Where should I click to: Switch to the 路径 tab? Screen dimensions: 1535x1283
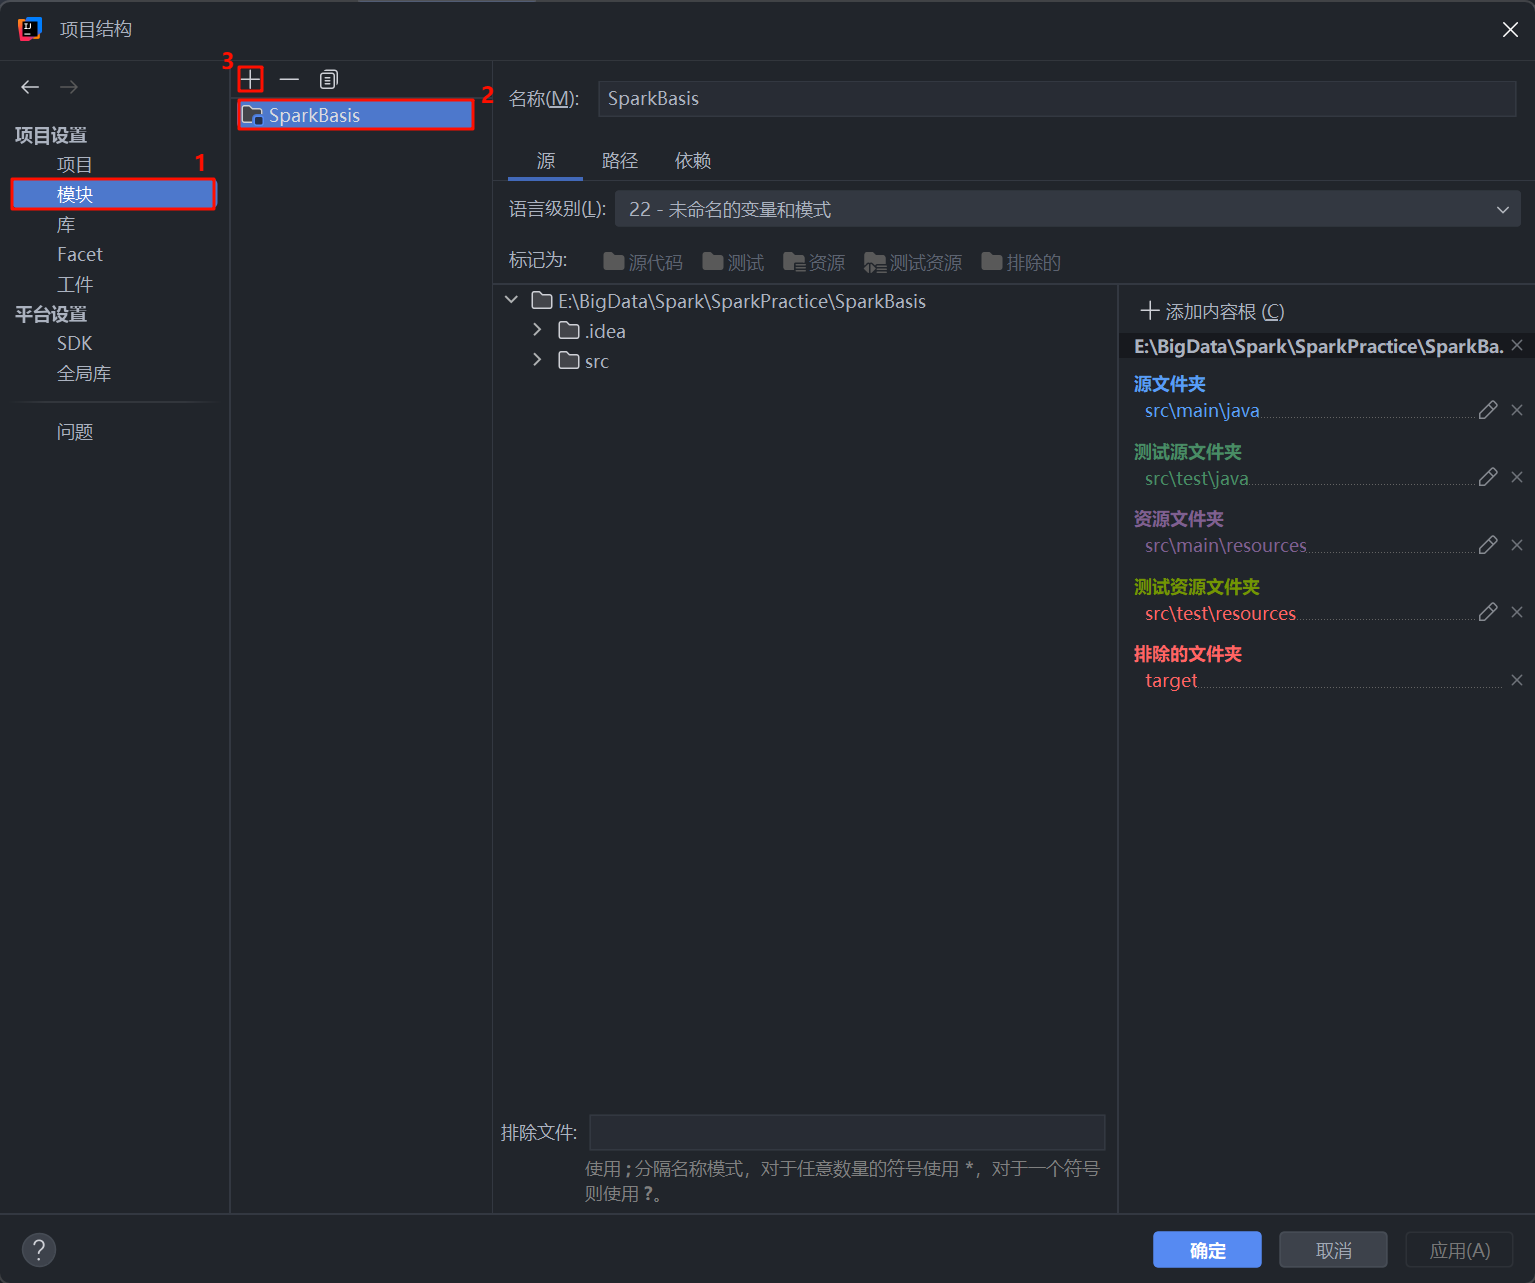619,161
